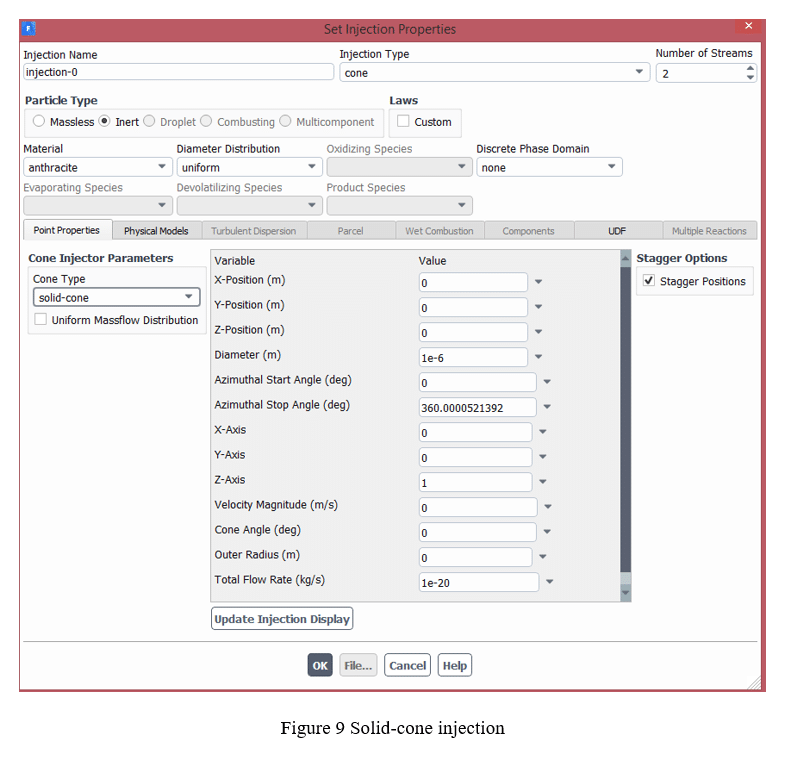
Task: Switch to the Physical Models tab
Action: (156, 231)
